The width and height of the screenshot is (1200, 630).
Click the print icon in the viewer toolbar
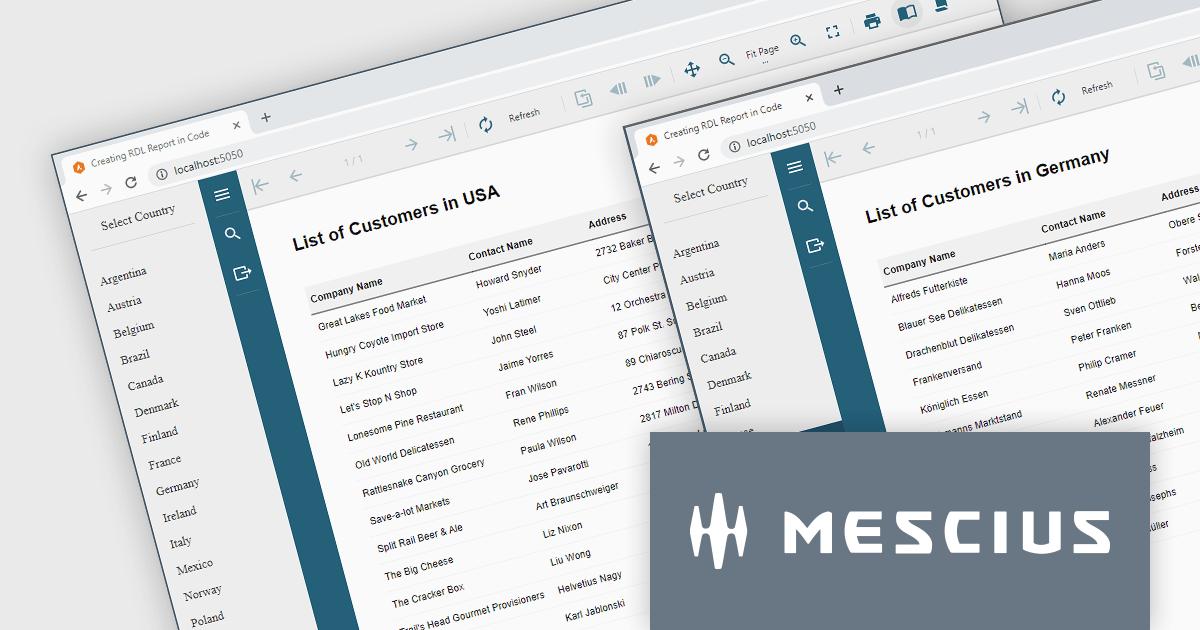[872, 21]
